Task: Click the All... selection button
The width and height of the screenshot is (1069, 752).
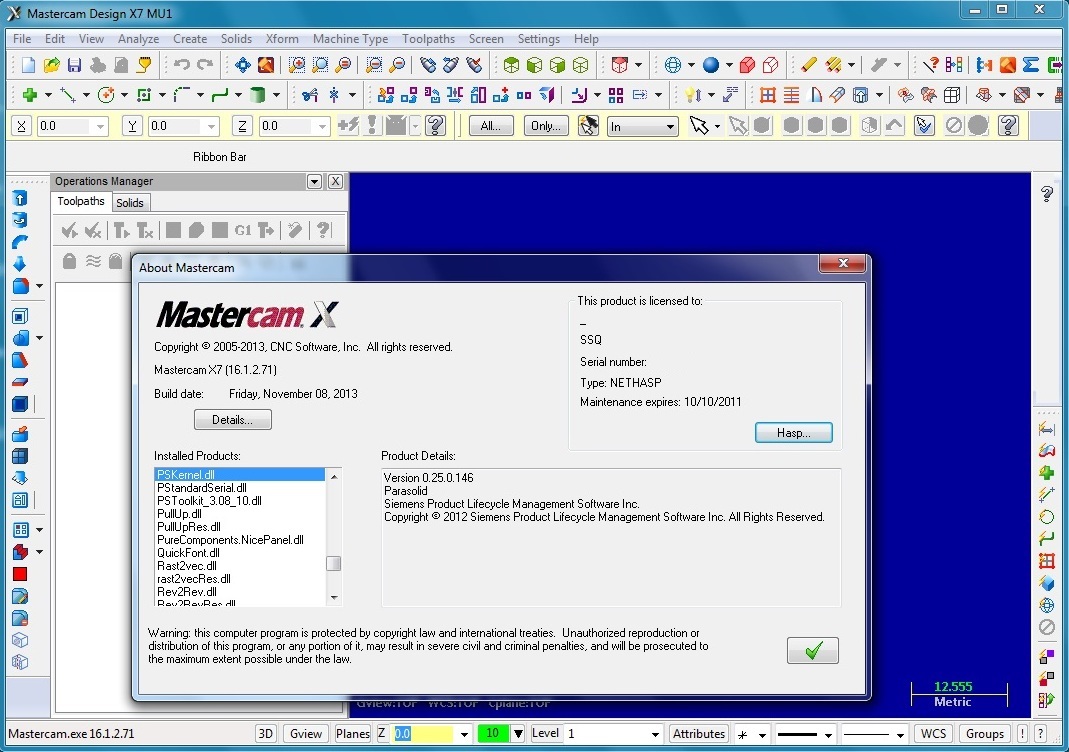Action: point(491,125)
